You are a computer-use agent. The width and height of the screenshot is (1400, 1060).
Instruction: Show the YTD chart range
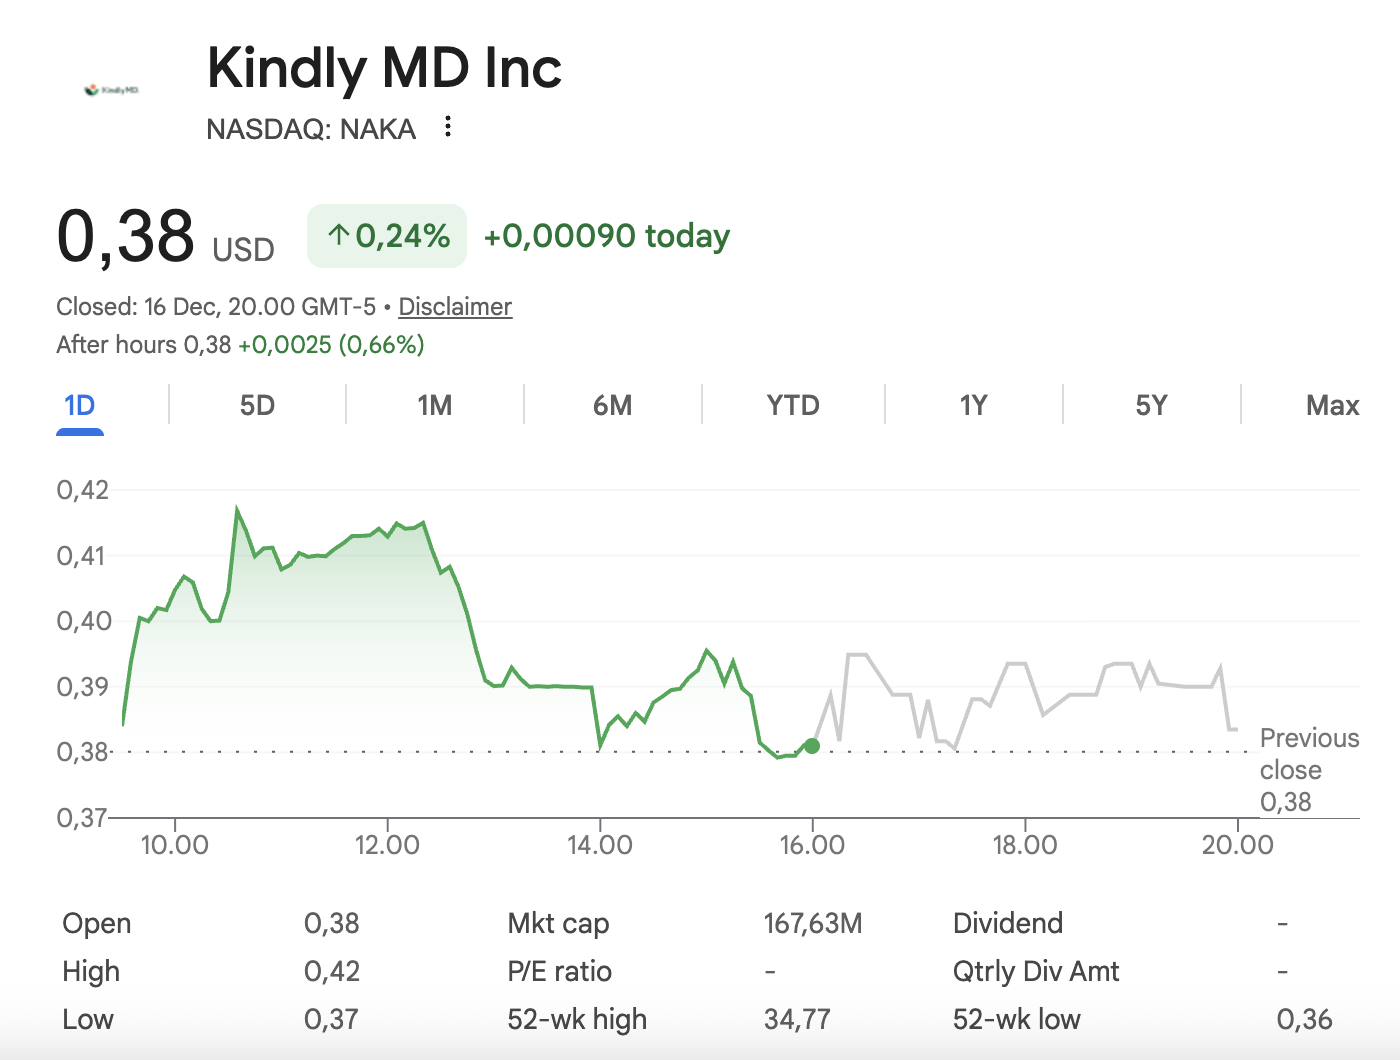pos(793,406)
